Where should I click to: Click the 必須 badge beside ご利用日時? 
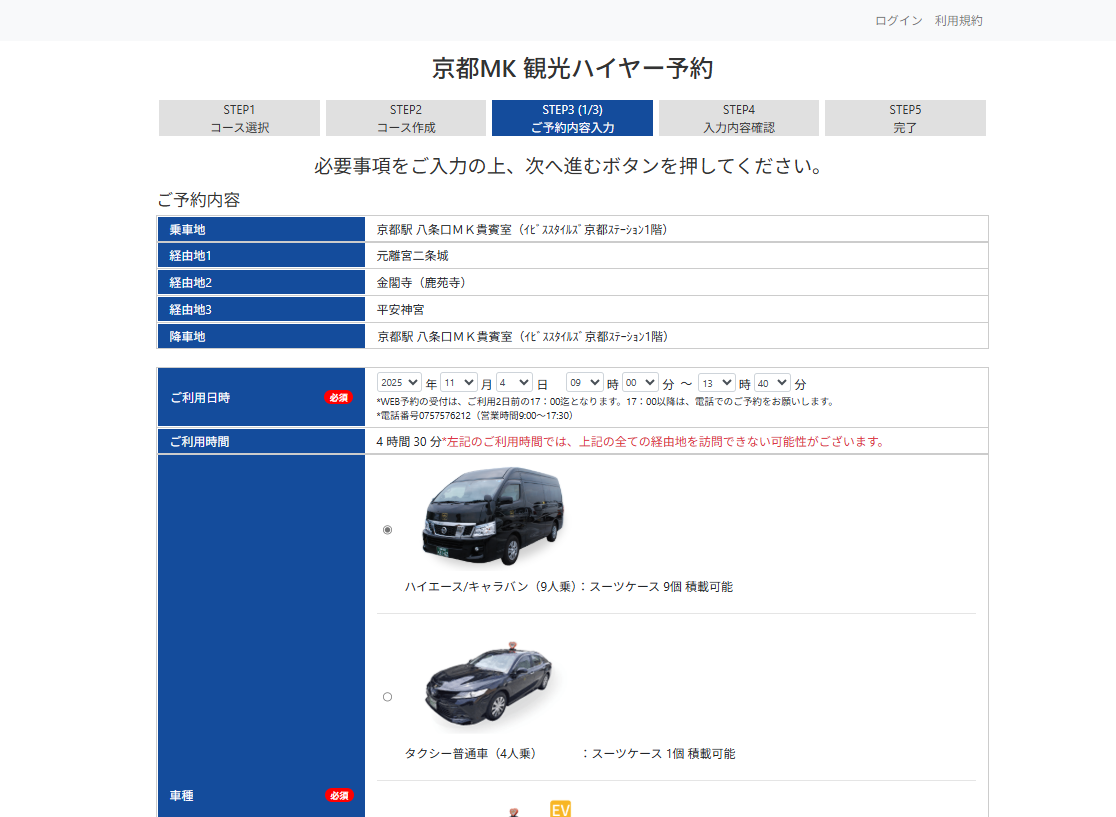[339, 398]
